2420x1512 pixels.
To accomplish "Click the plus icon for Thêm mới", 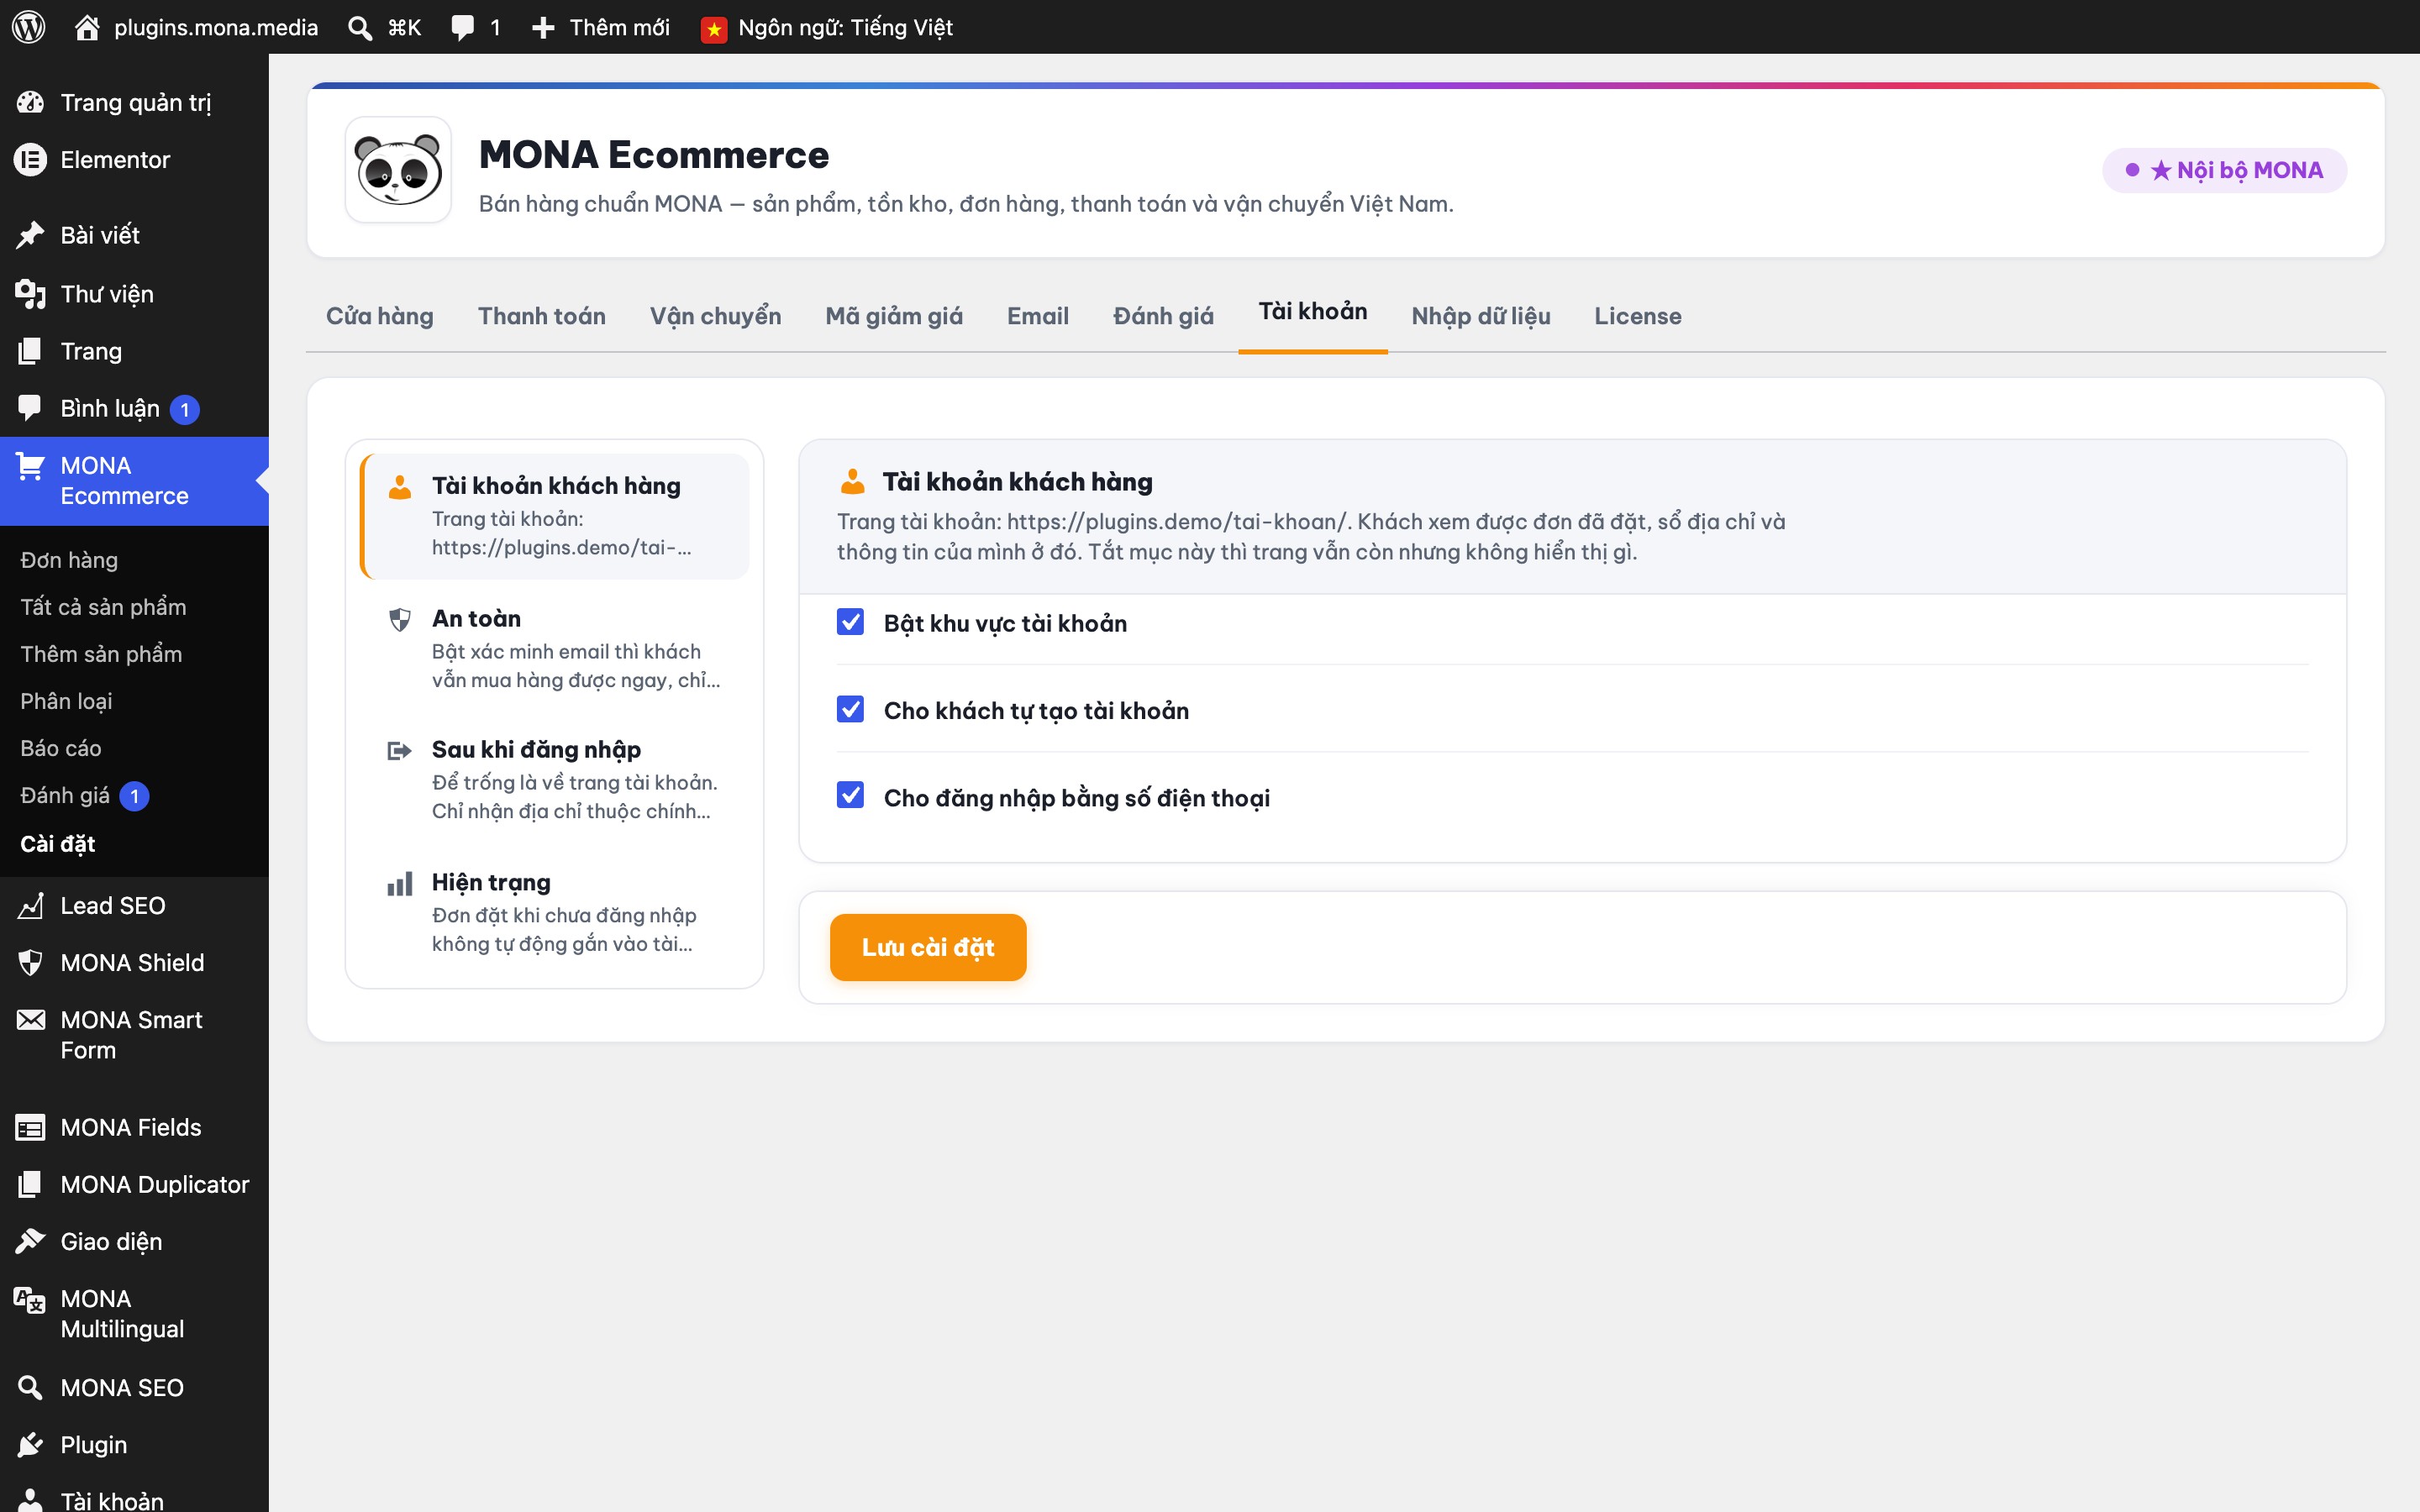I will [543, 28].
